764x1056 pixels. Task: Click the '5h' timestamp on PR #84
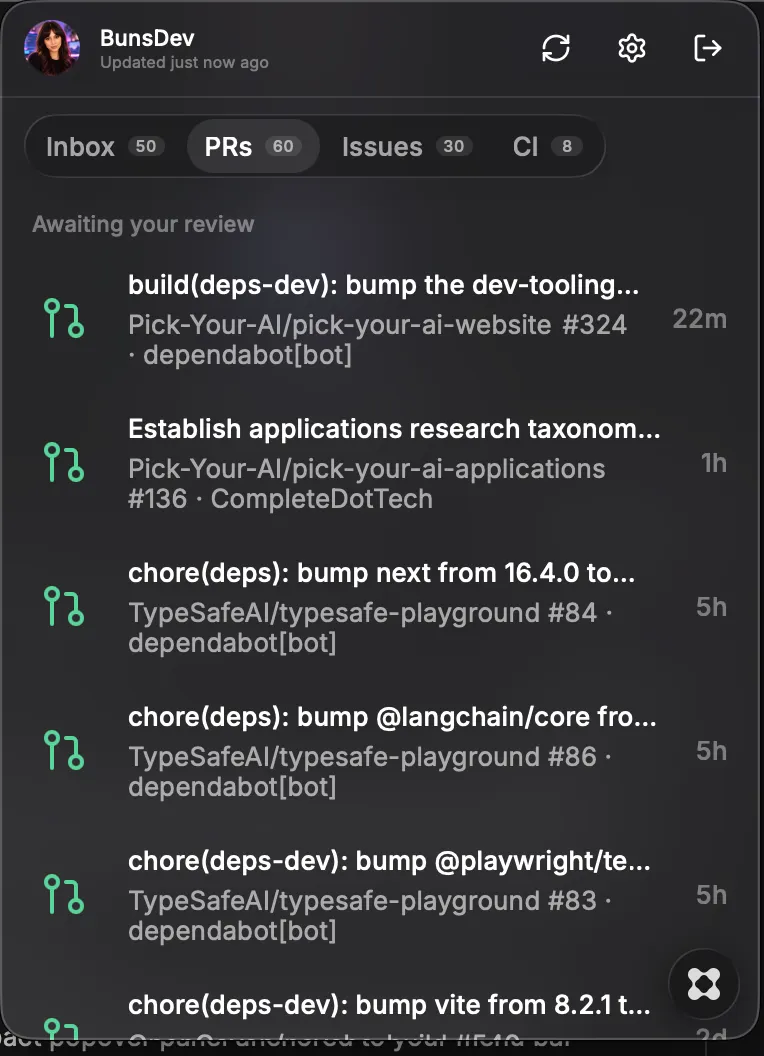click(711, 607)
